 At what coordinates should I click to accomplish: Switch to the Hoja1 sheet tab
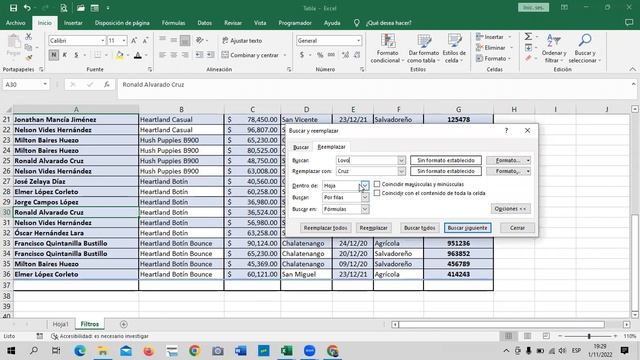(x=60, y=324)
